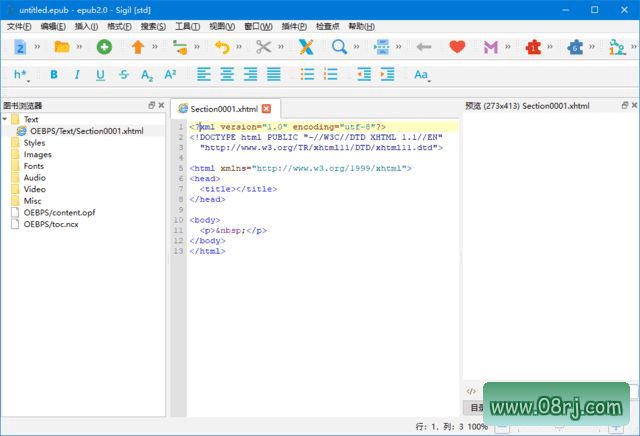Open the folder icon in toolbar
640x436 pixels.
coord(62,46)
